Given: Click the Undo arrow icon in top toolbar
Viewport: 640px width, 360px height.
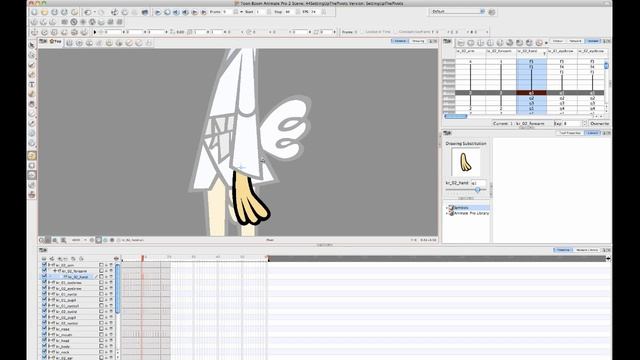Looking at the screenshot, I should pos(88,12).
